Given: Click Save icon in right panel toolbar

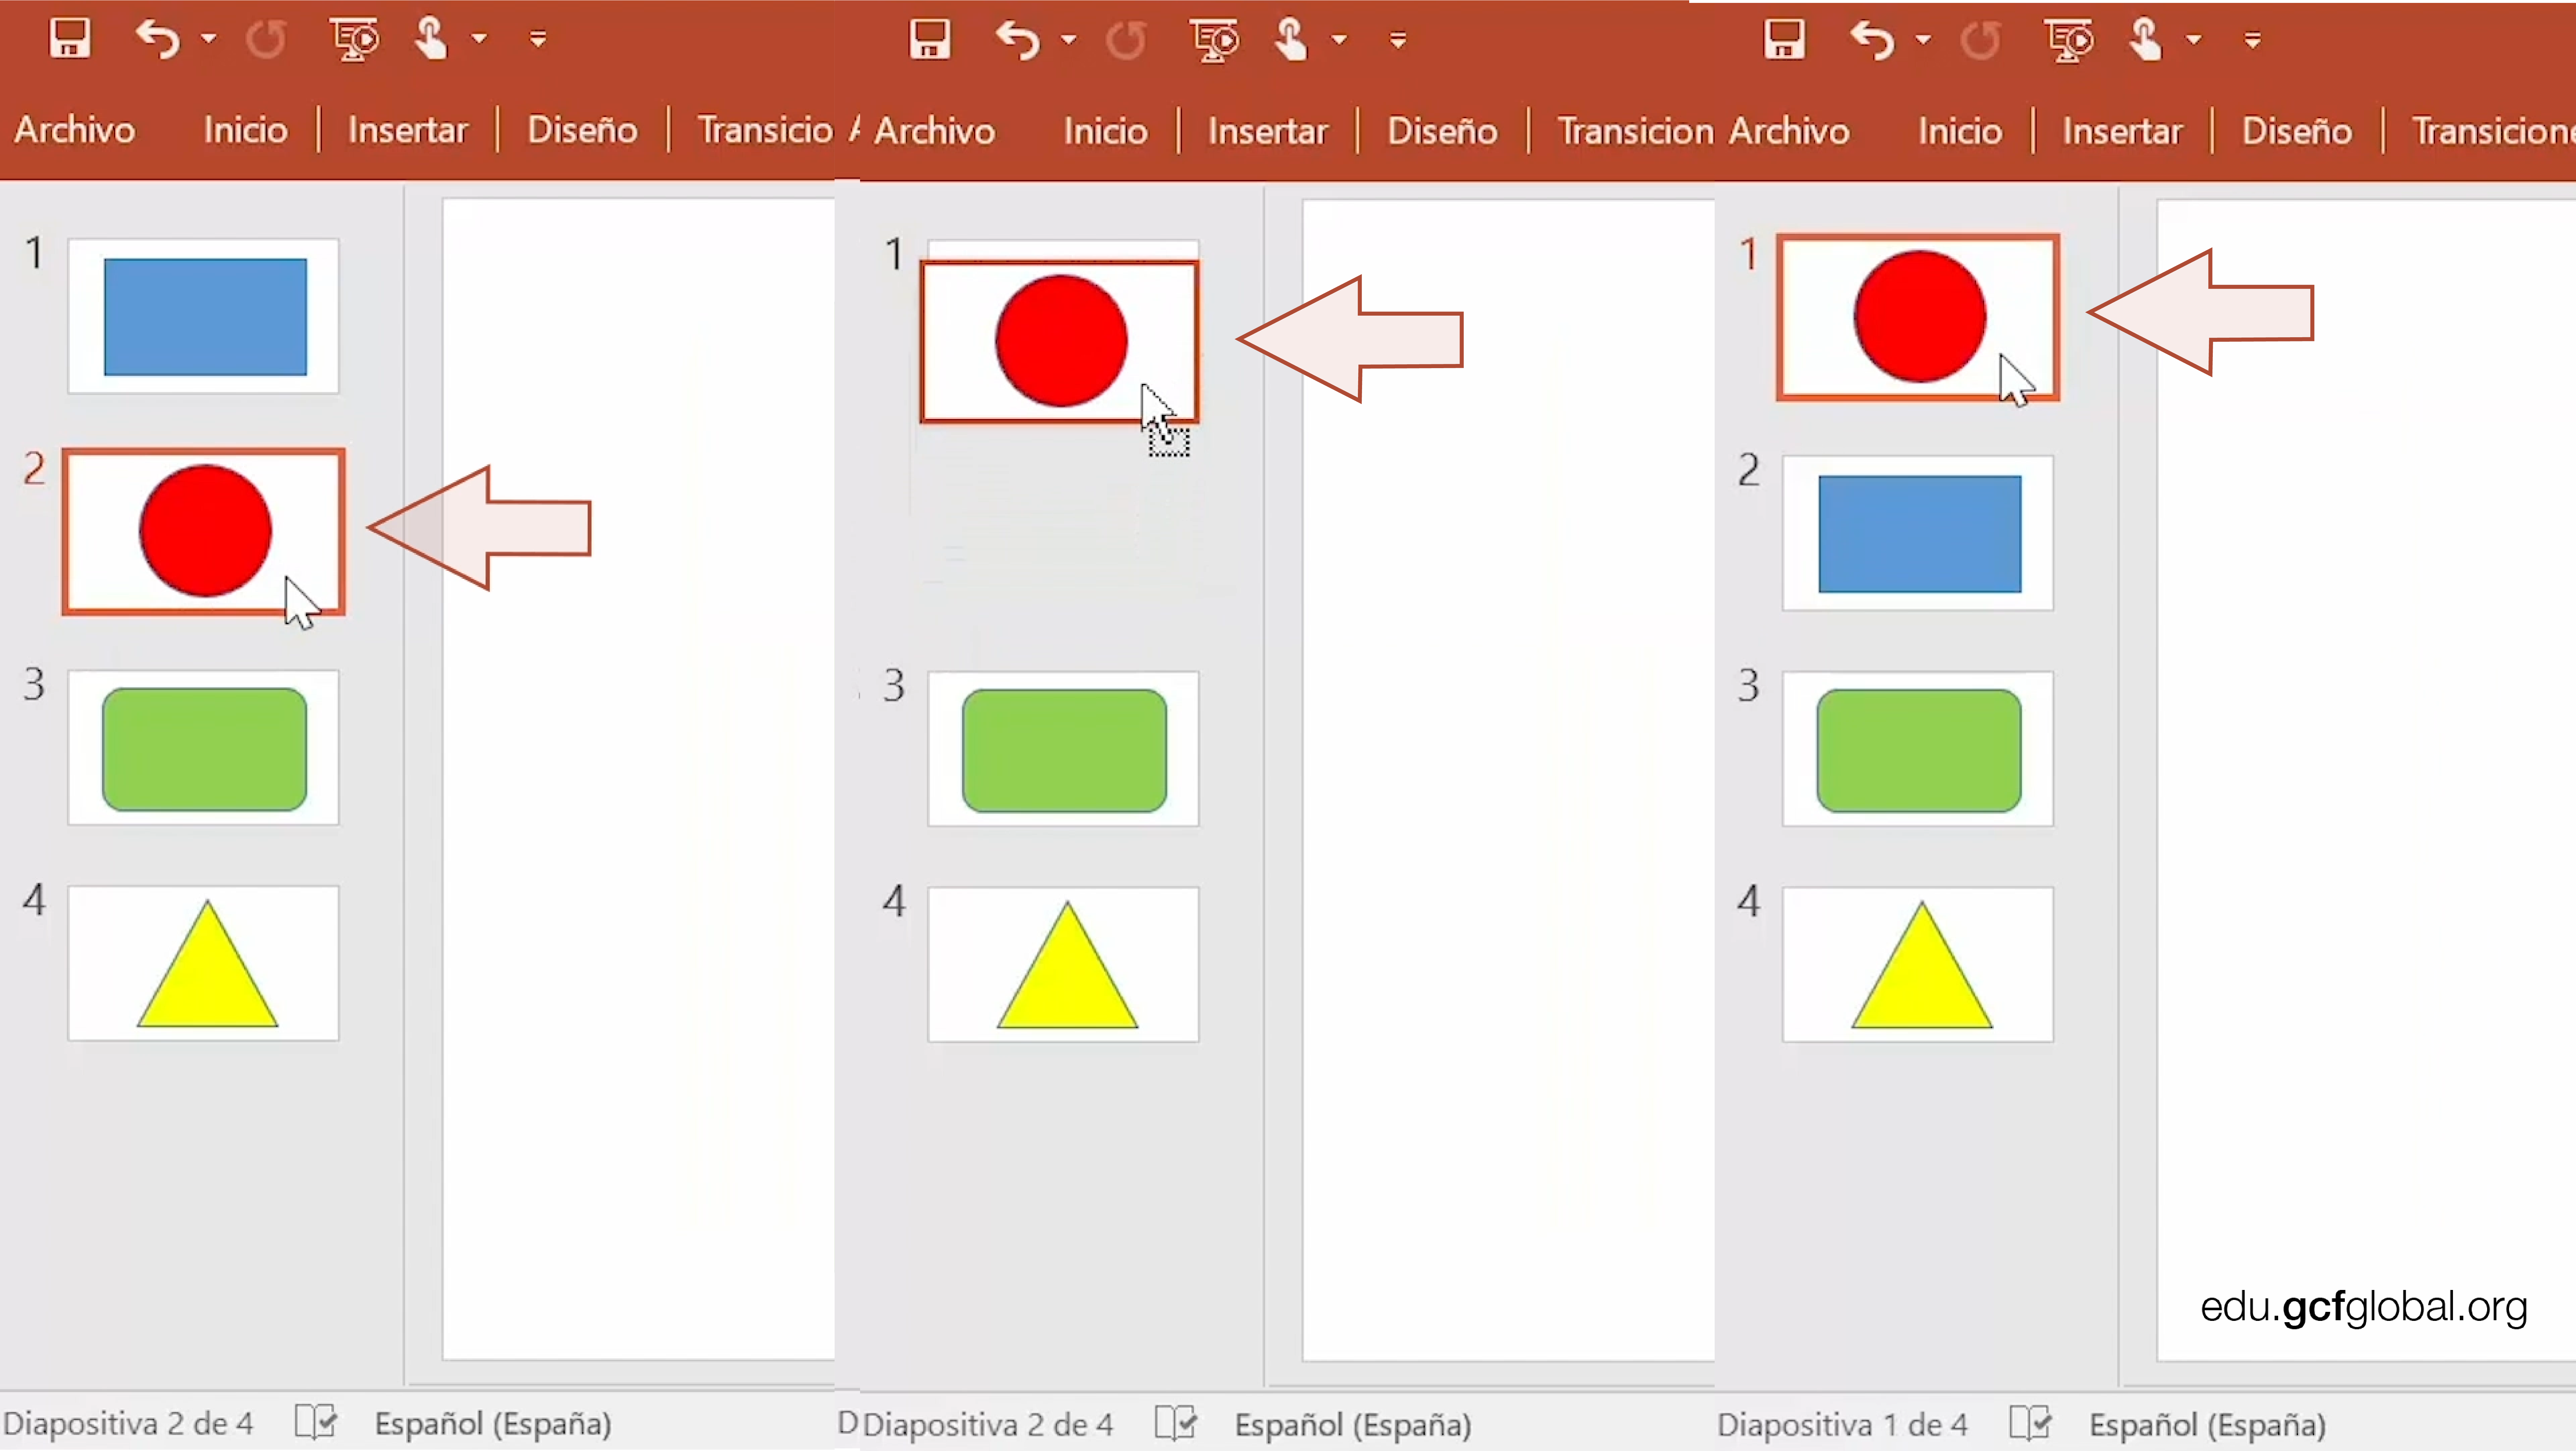Looking at the screenshot, I should tap(1785, 40).
